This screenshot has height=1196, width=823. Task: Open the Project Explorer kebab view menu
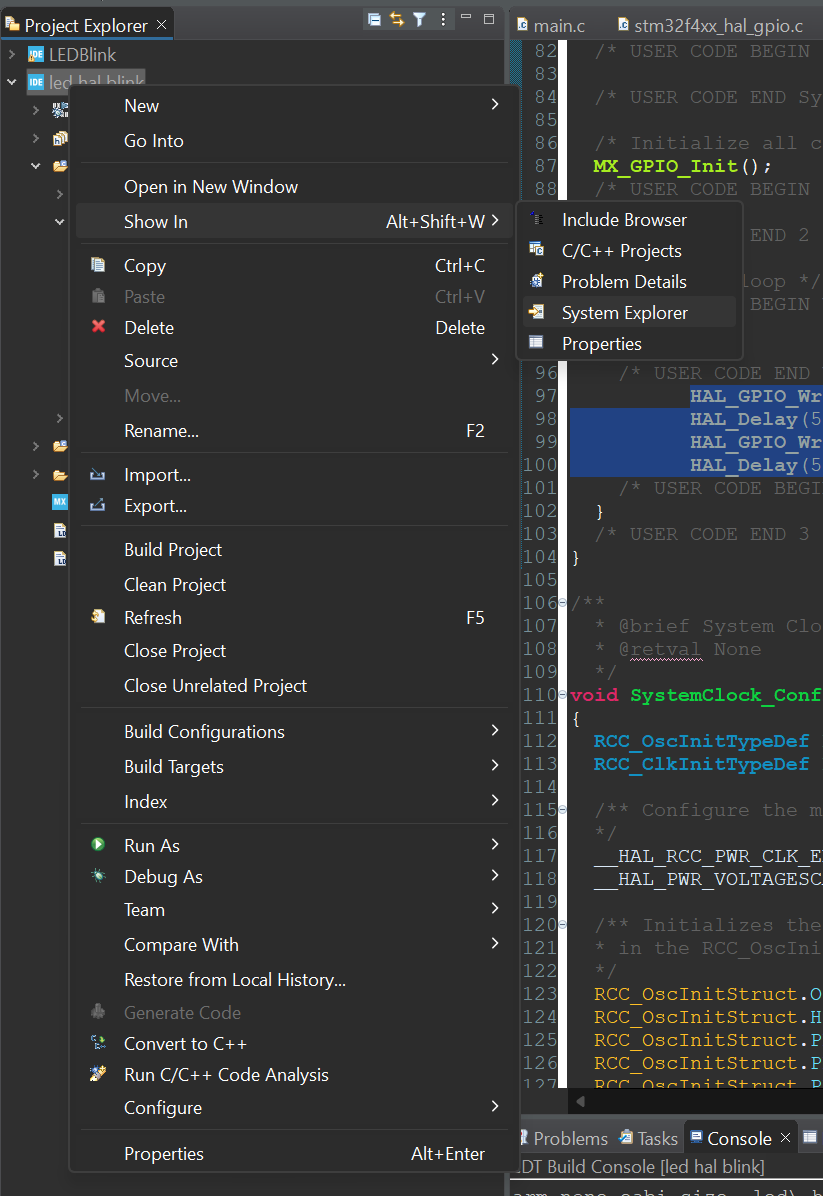443,19
